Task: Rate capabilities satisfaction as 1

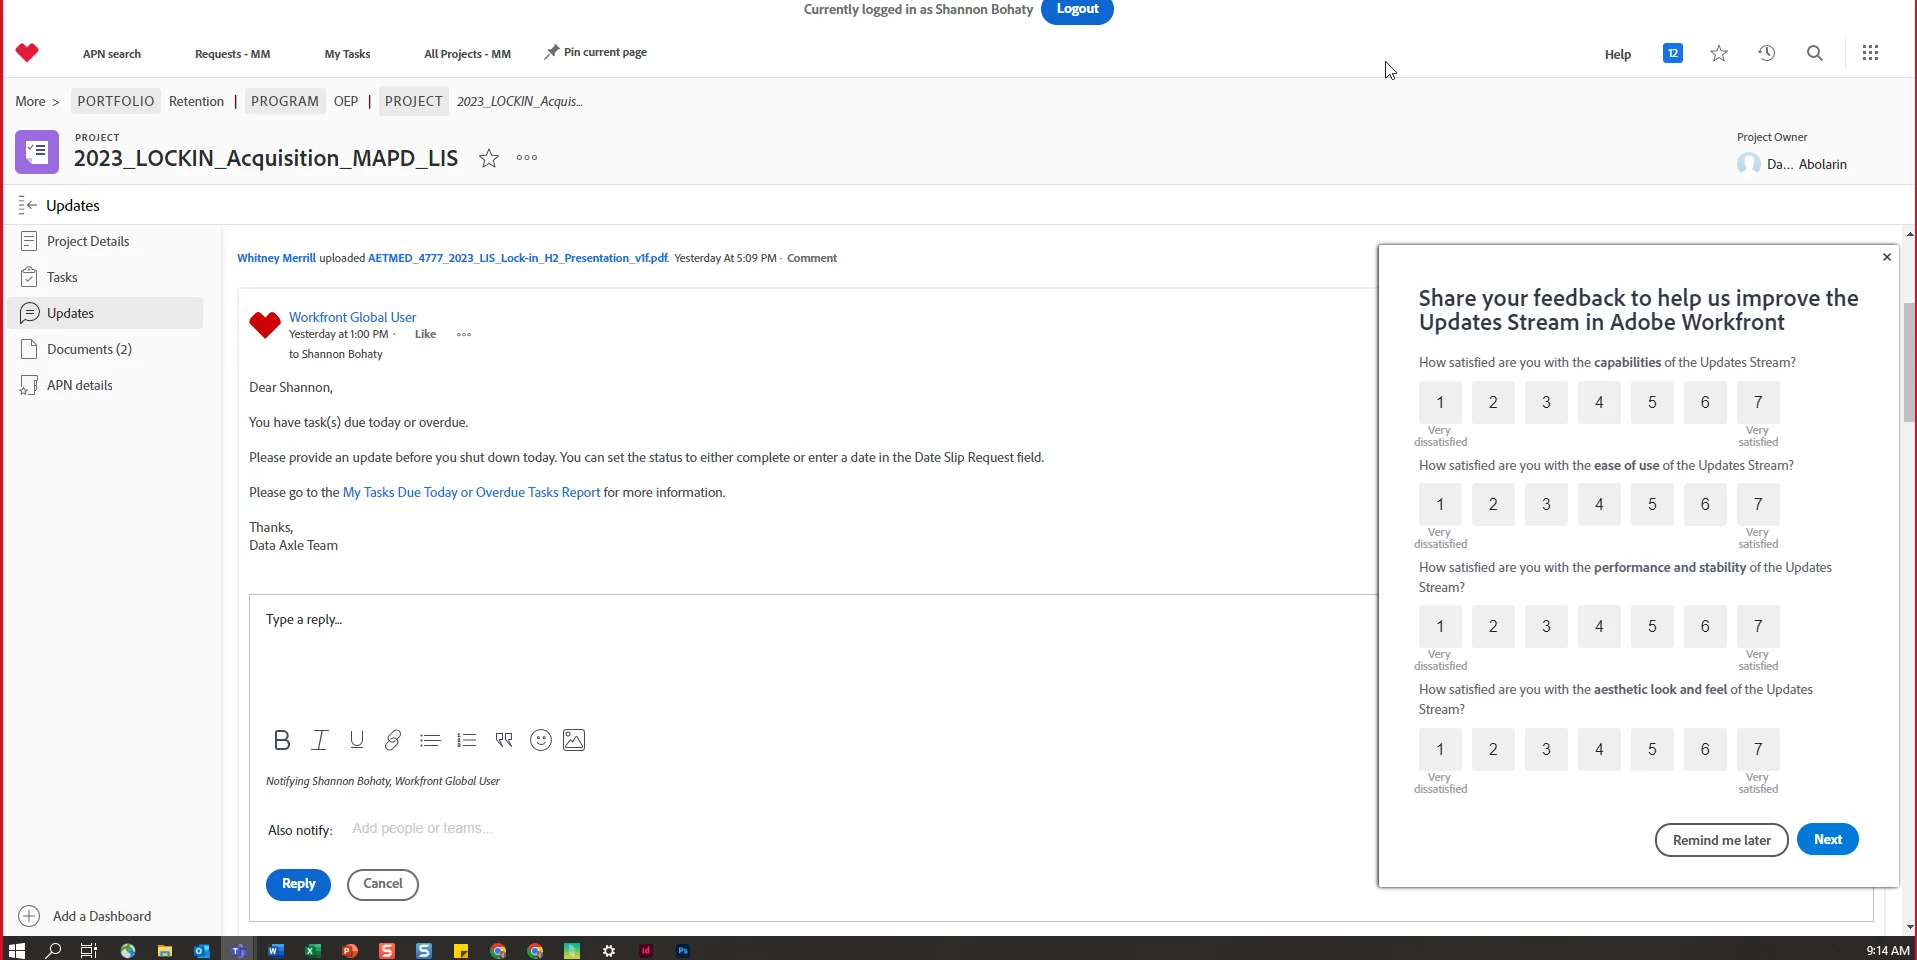Action: tap(1440, 402)
